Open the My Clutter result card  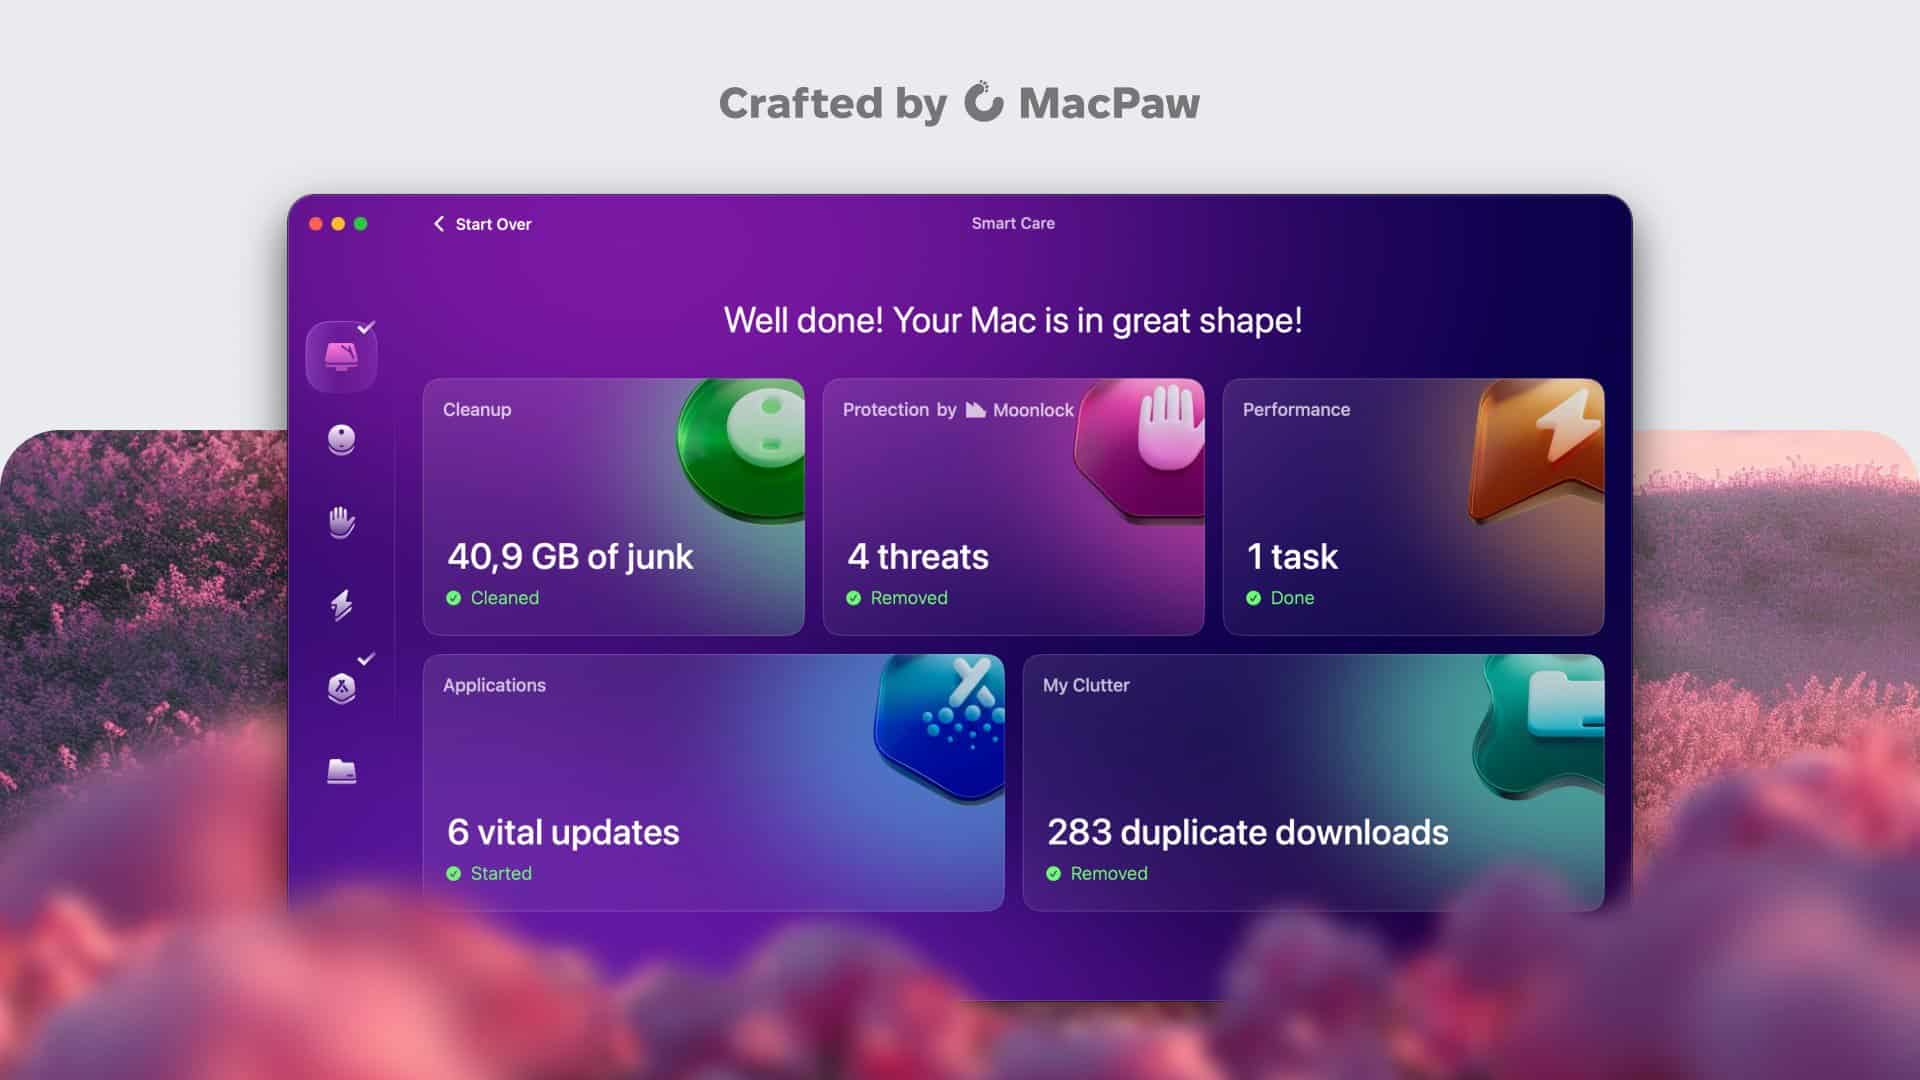pyautogui.click(x=1314, y=783)
